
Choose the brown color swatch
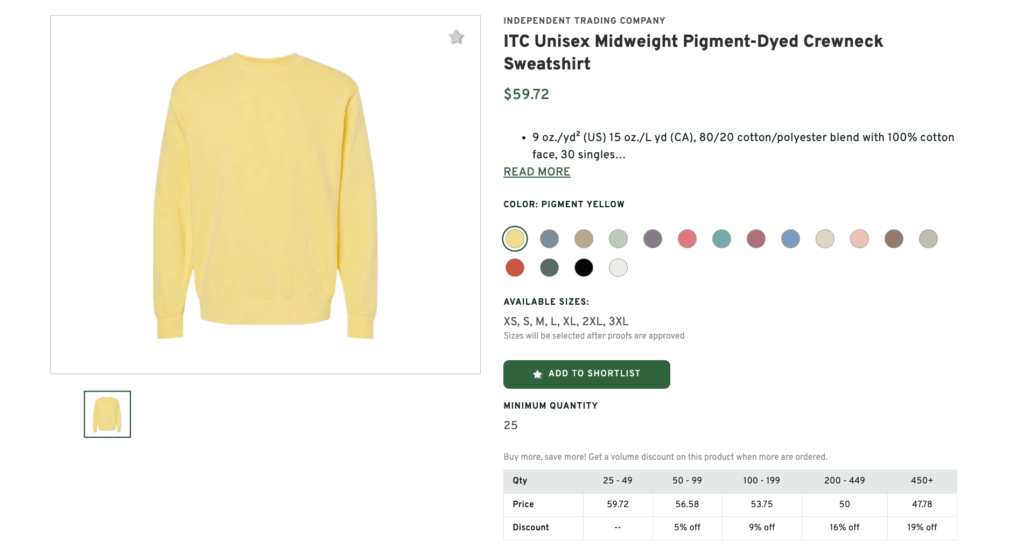pyautogui.click(x=893, y=239)
